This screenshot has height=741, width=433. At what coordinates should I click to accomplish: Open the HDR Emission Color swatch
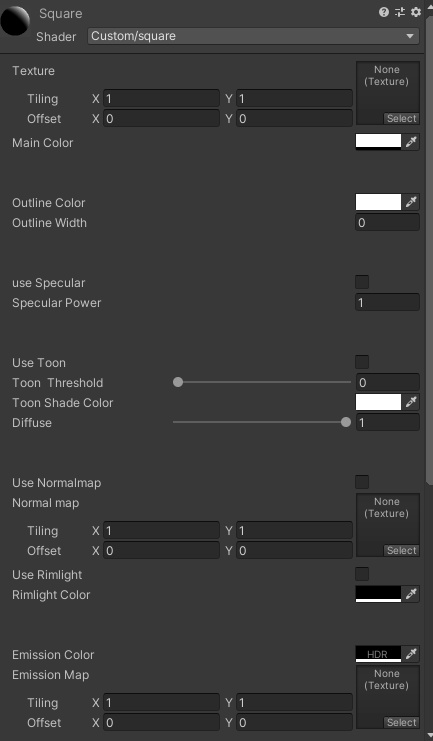coord(378,654)
